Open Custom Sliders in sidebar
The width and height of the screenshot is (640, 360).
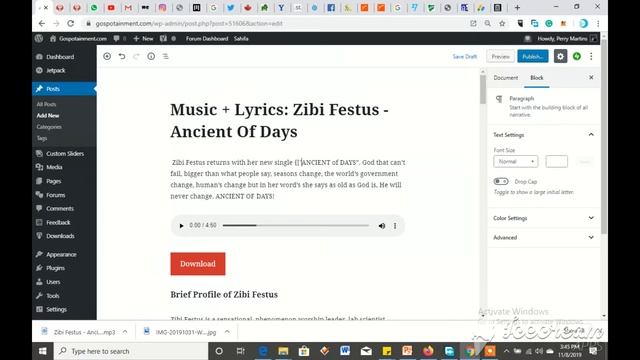click(64, 153)
